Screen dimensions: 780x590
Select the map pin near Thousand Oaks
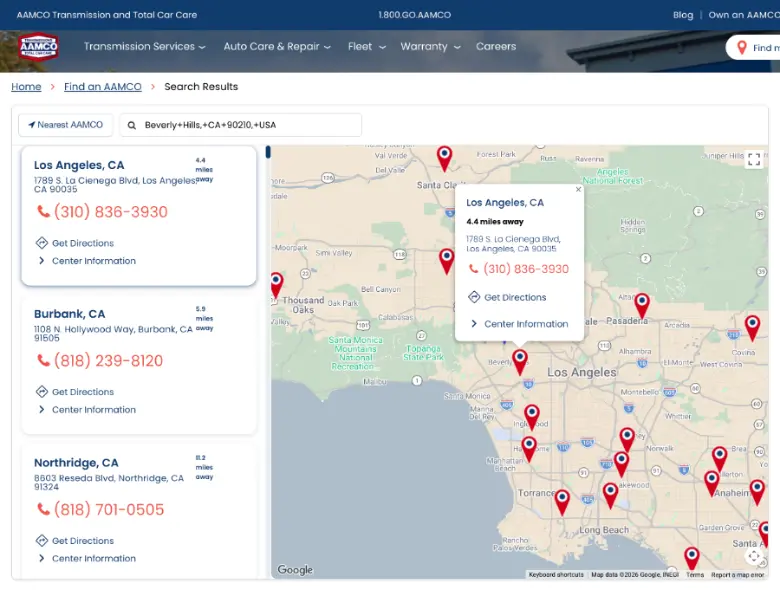(277, 285)
